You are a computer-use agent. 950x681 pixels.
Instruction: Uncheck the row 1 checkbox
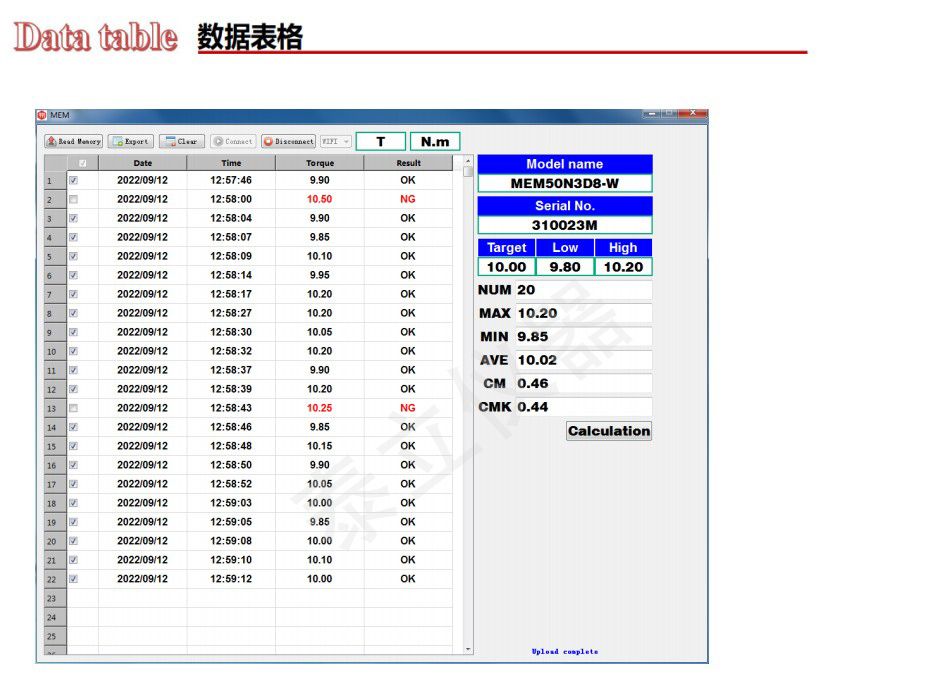pyautogui.click(x=73, y=180)
